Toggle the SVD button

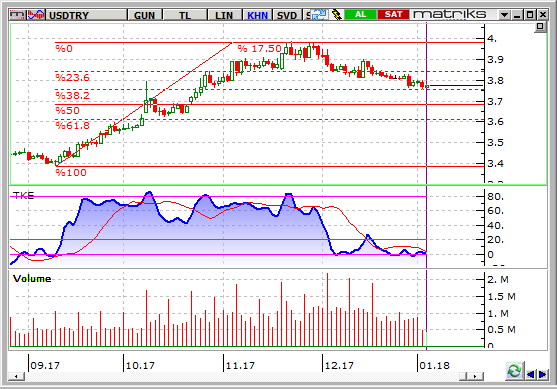click(x=287, y=15)
